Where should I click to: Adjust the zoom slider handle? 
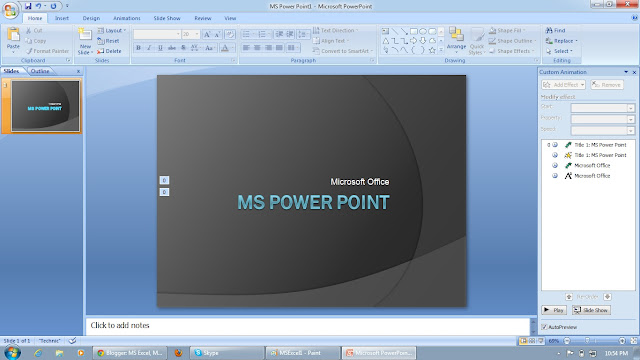587,341
